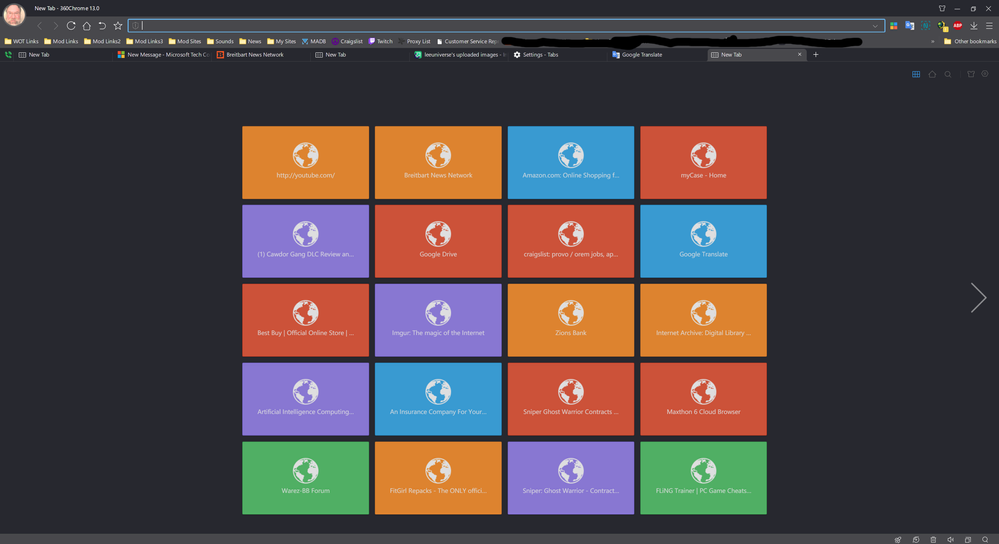999x544 pixels.
Task: Open the Craigslist bookmark
Action: pos(347,41)
